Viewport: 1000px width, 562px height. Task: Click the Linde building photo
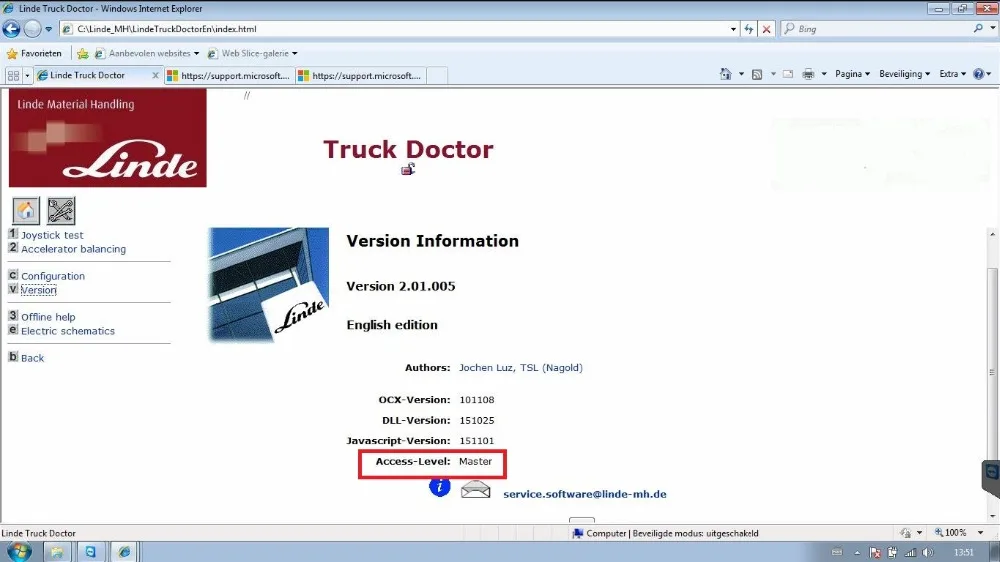tap(268, 285)
